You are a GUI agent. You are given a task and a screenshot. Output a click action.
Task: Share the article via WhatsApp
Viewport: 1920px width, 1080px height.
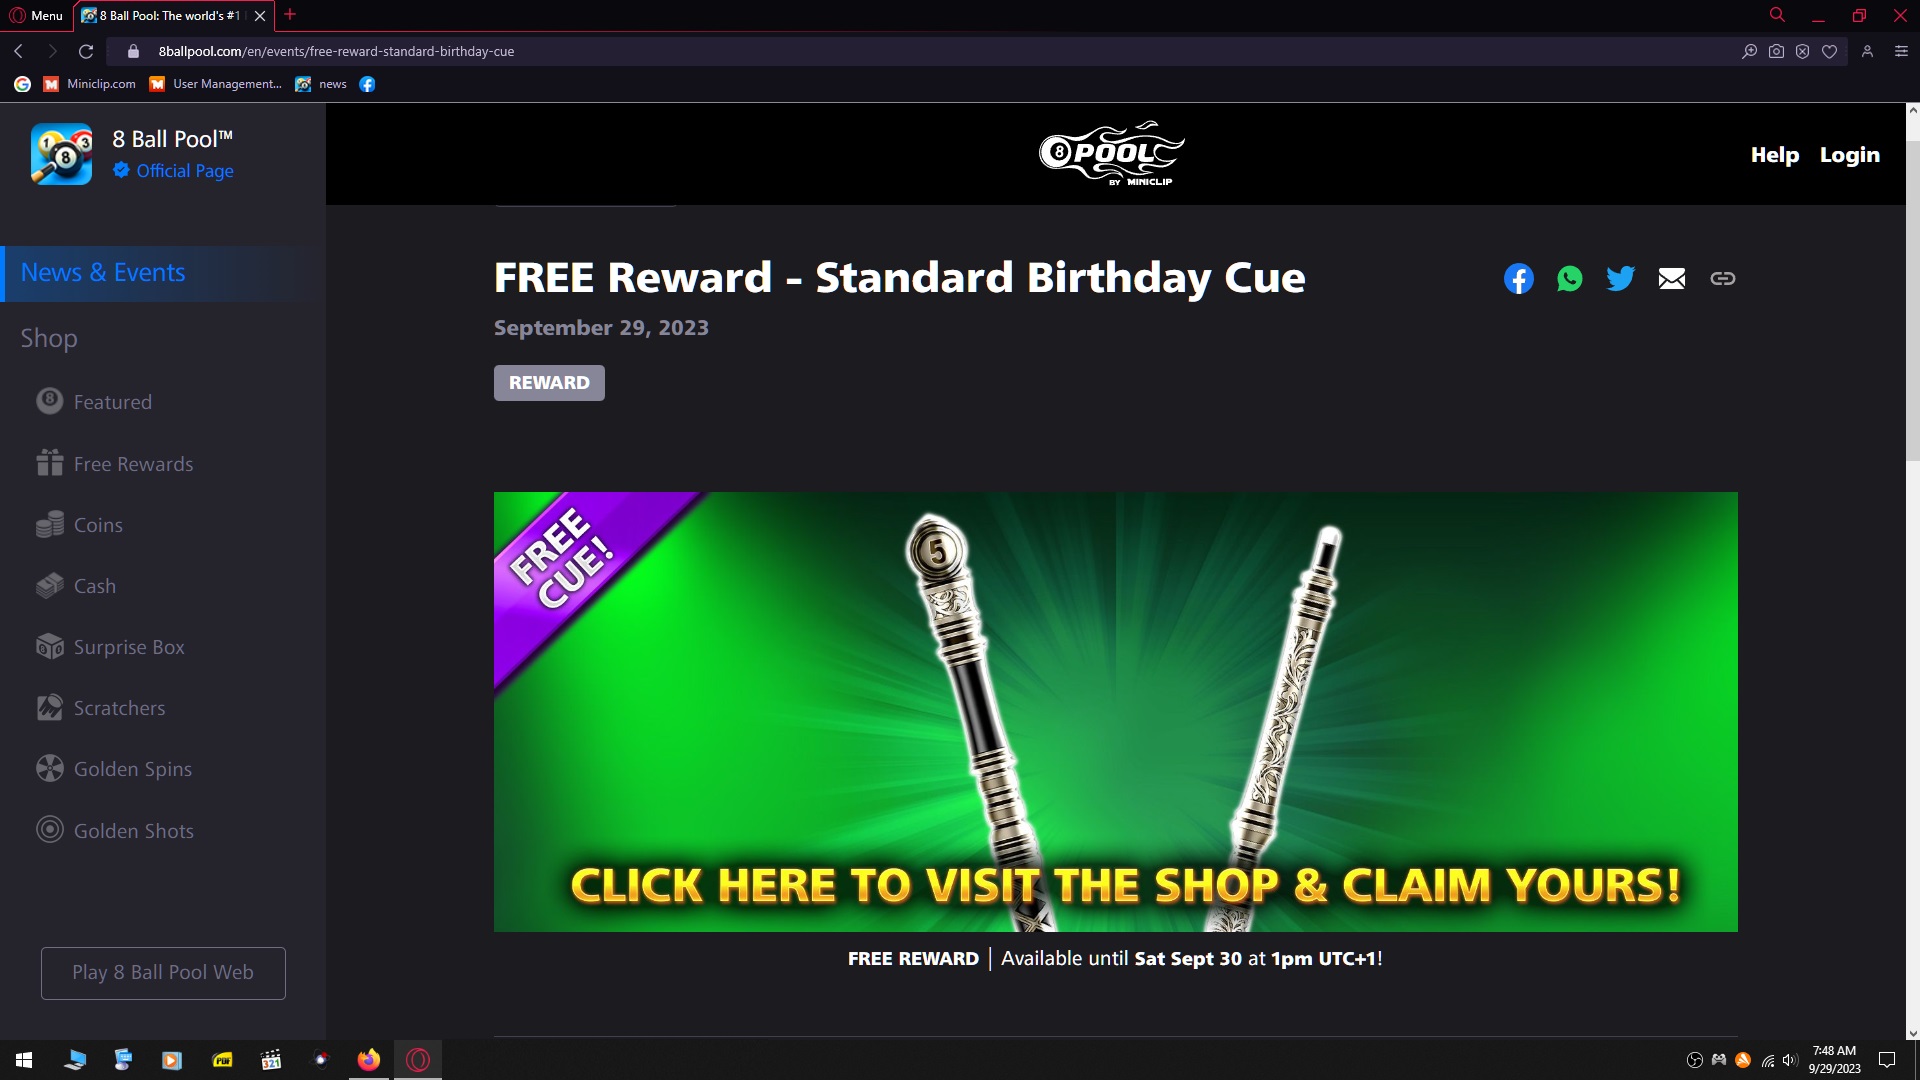(x=1569, y=278)
